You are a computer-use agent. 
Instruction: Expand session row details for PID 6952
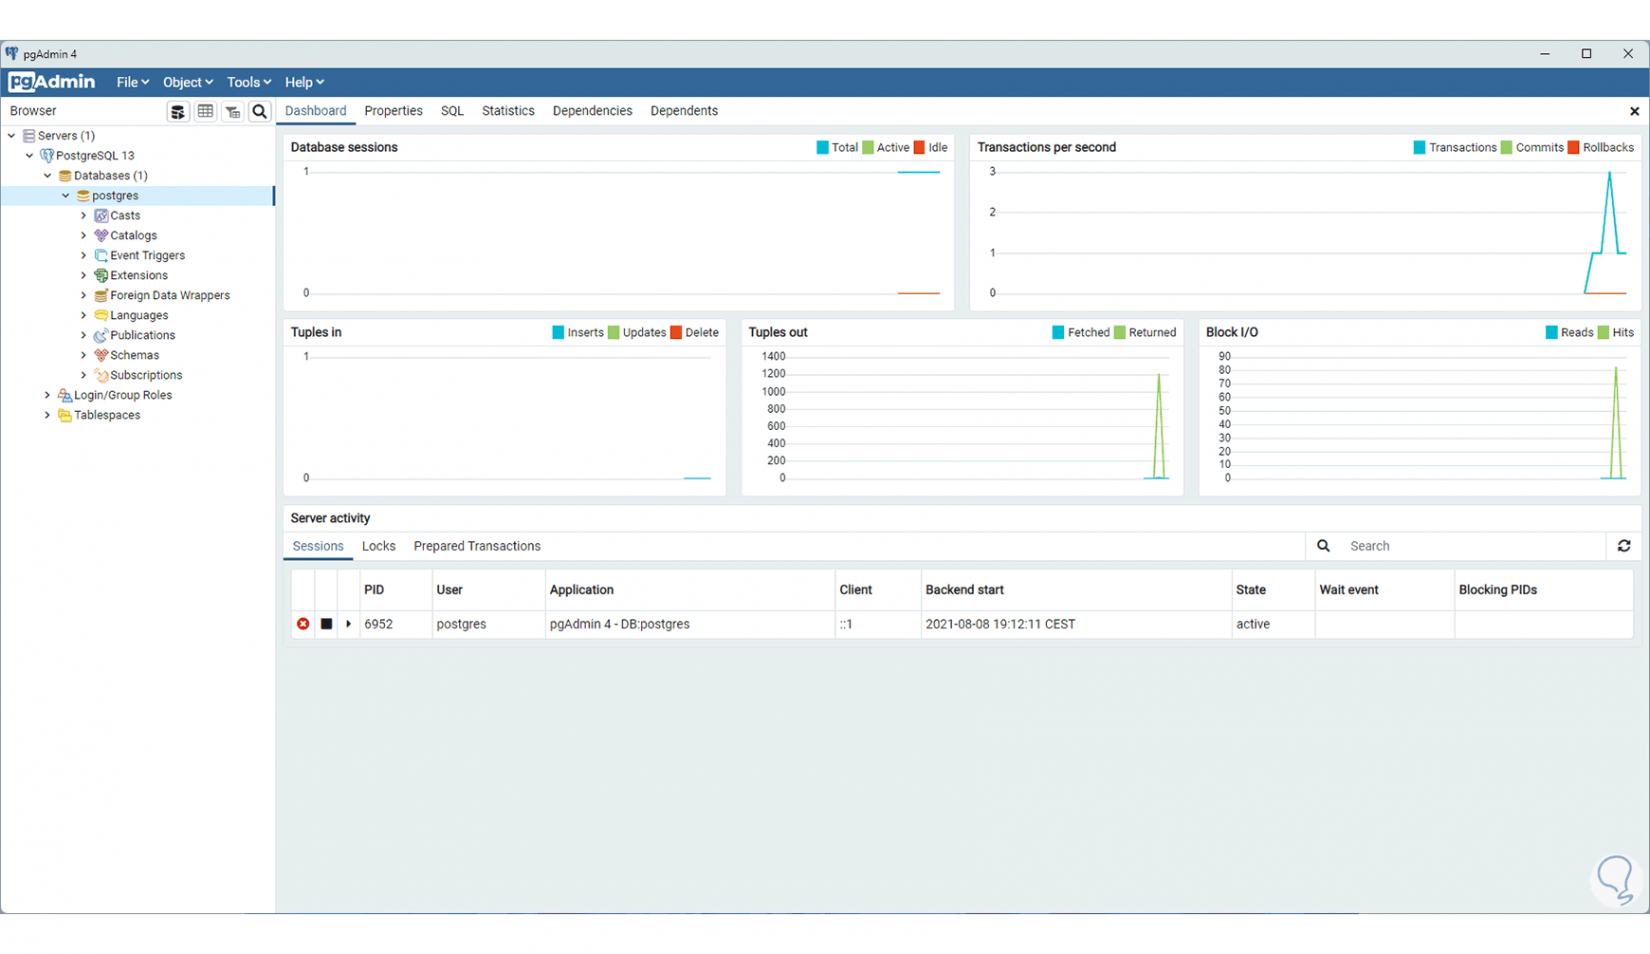[348, 624]
